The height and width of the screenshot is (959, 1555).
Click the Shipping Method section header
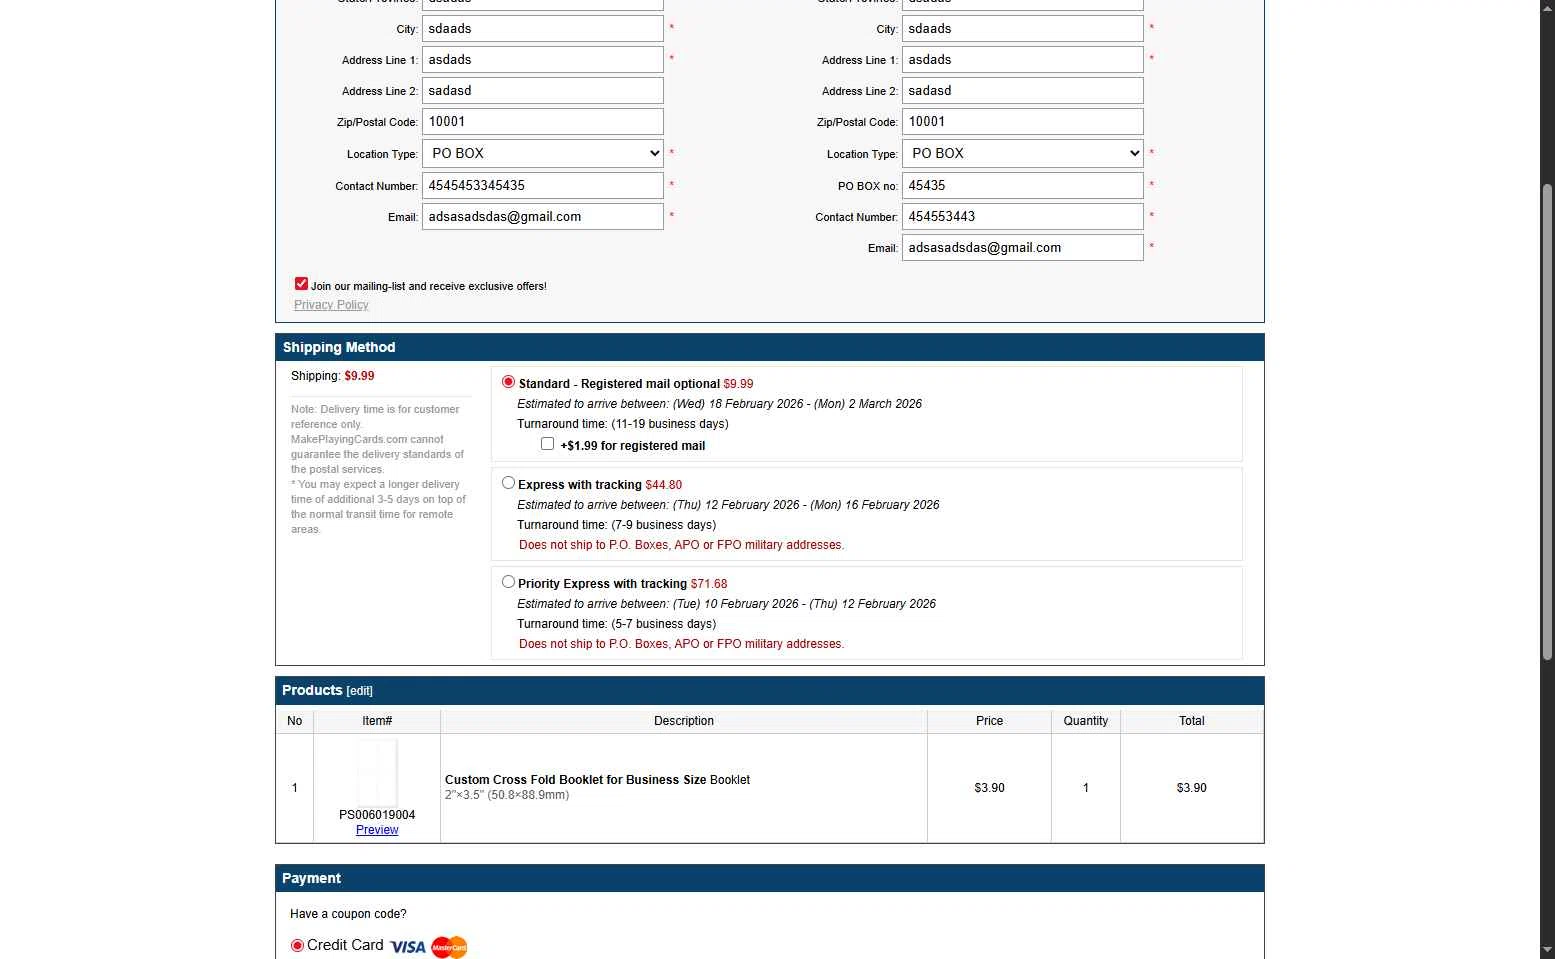coord(770,347)
